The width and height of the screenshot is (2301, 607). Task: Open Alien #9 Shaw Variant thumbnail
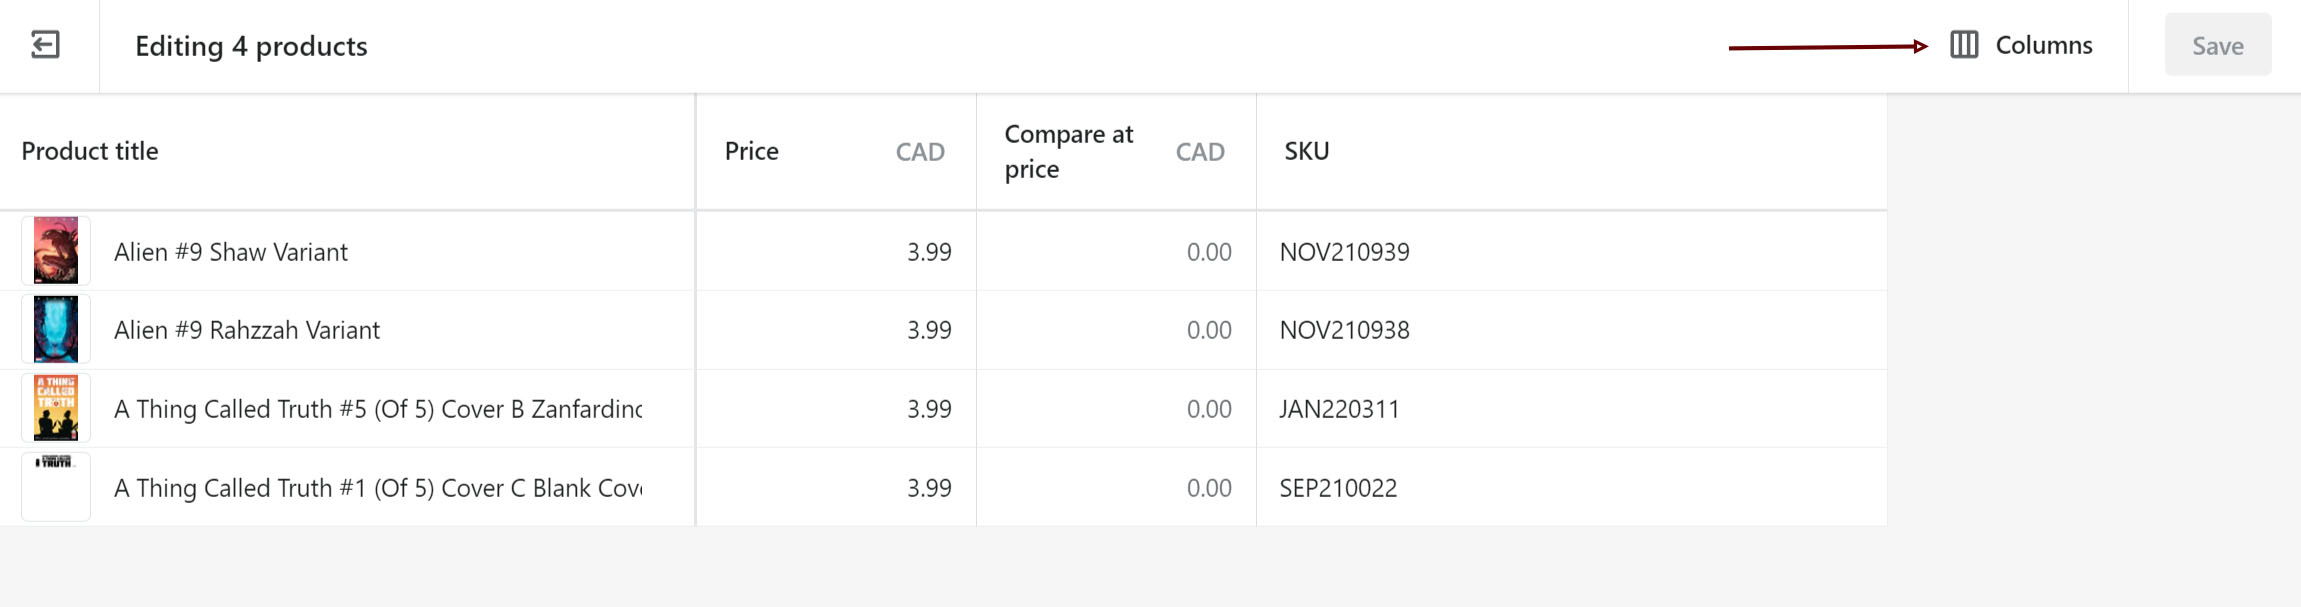tap(56, 251)
